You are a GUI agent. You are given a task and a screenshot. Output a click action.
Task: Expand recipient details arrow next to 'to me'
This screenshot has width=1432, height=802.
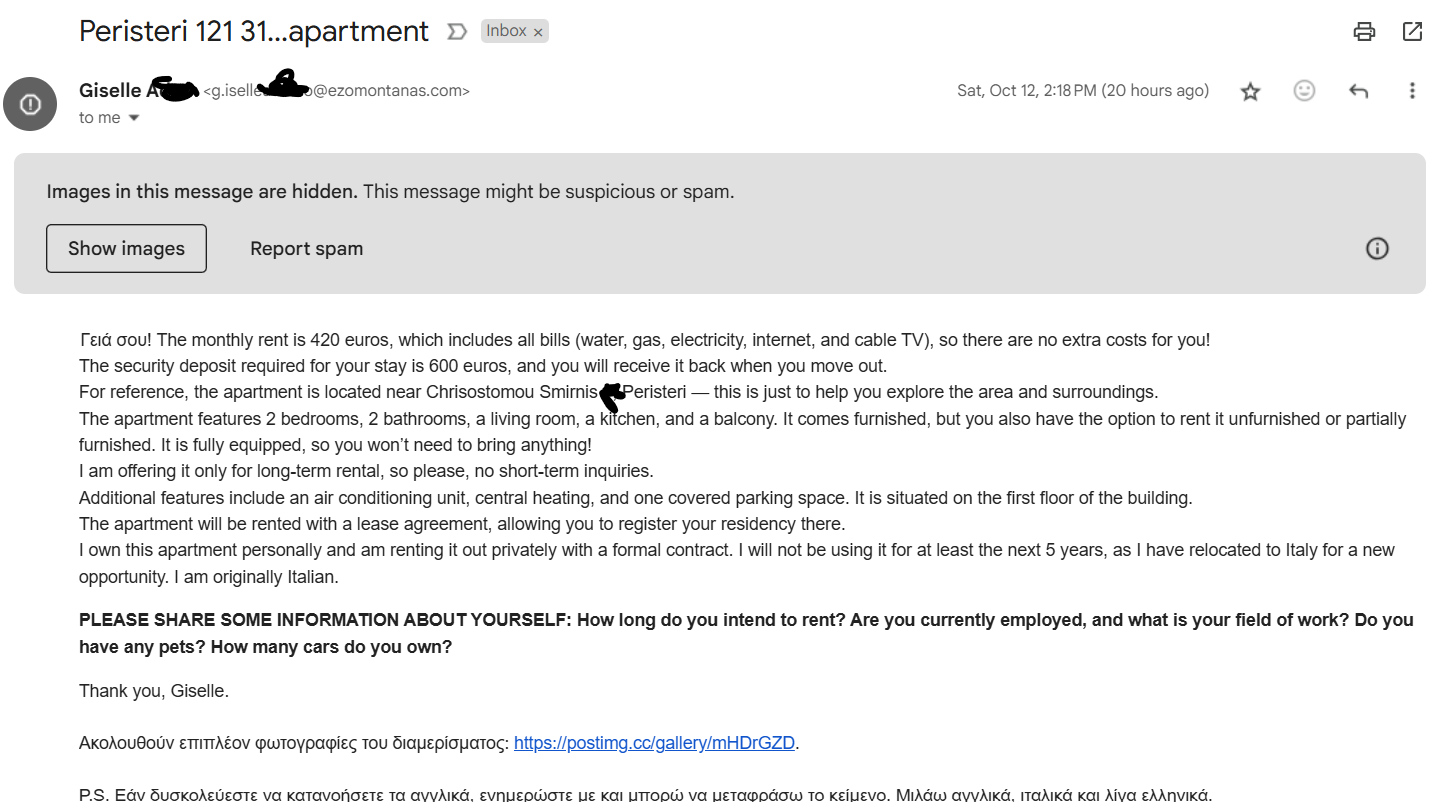tap(134, 118)
